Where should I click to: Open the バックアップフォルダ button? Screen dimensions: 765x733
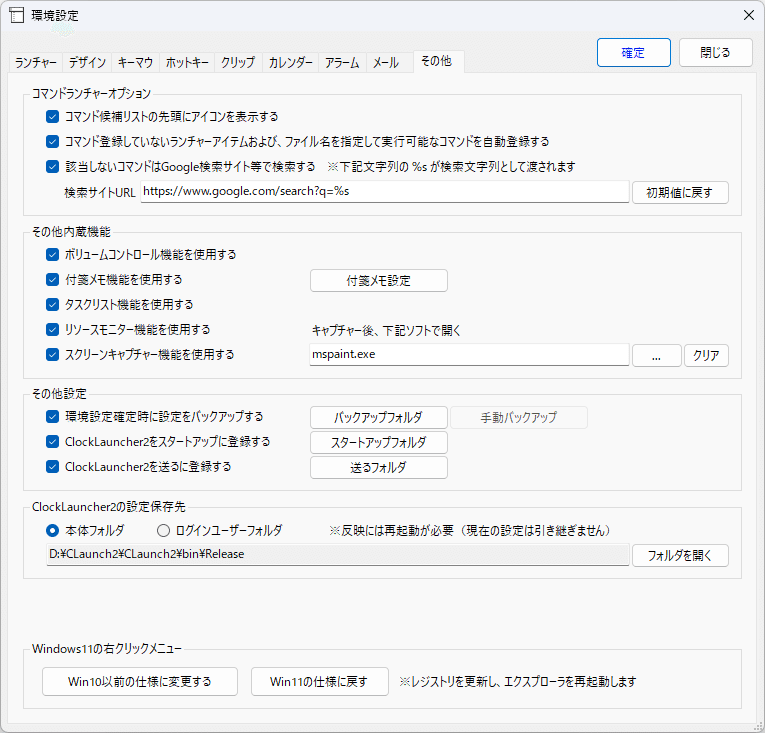[379, 418]
